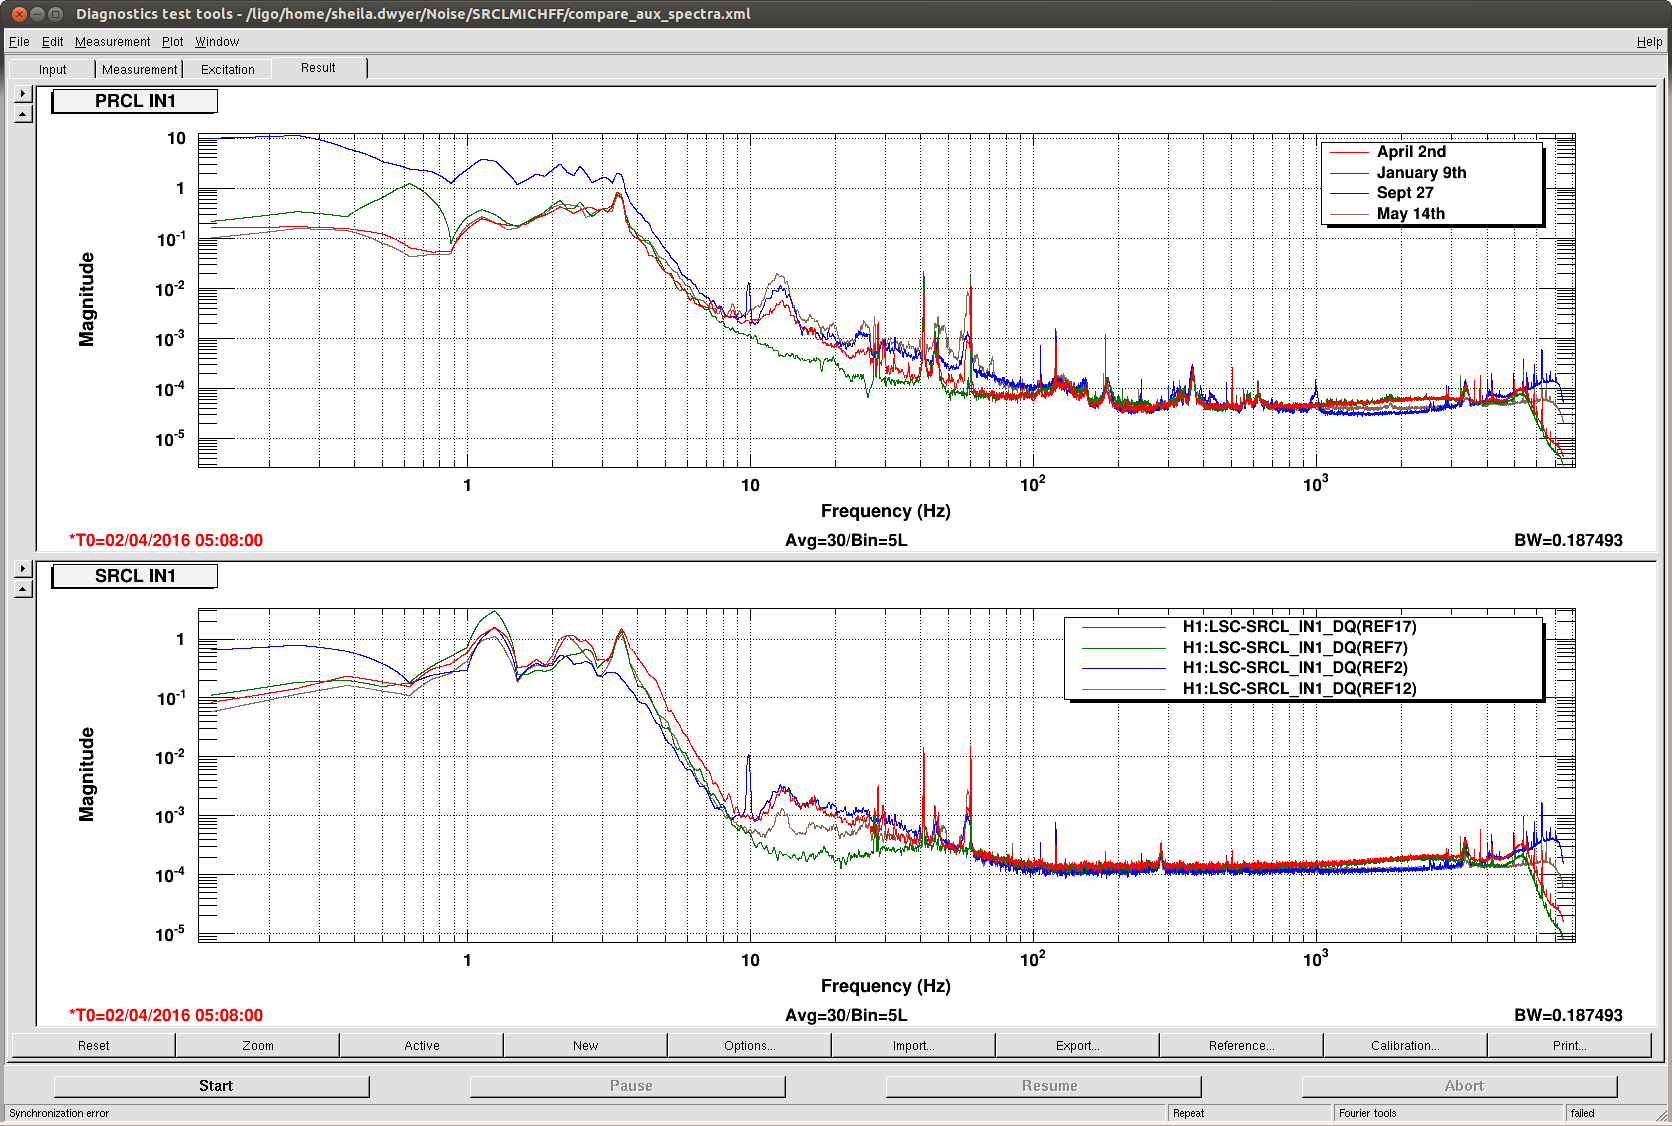
Task: Click the Repeat status bar field
Action: pos(1250,1113)
